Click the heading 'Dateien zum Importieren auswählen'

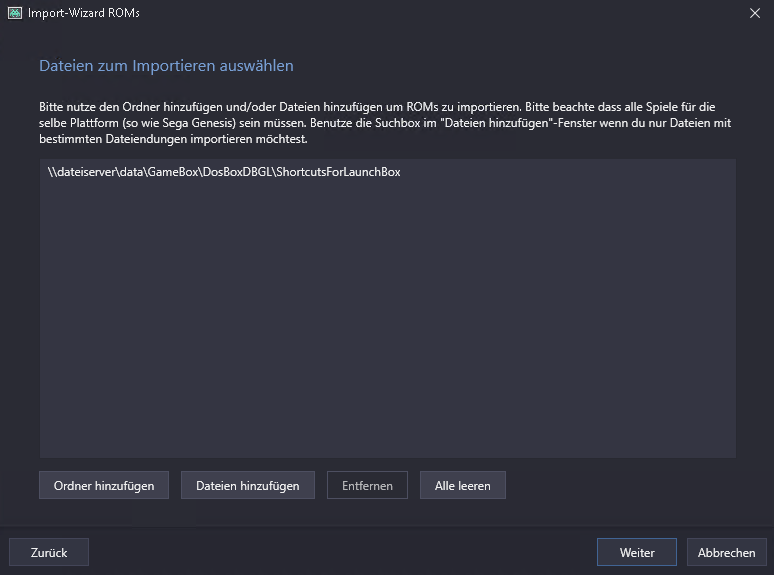(166, 66)
